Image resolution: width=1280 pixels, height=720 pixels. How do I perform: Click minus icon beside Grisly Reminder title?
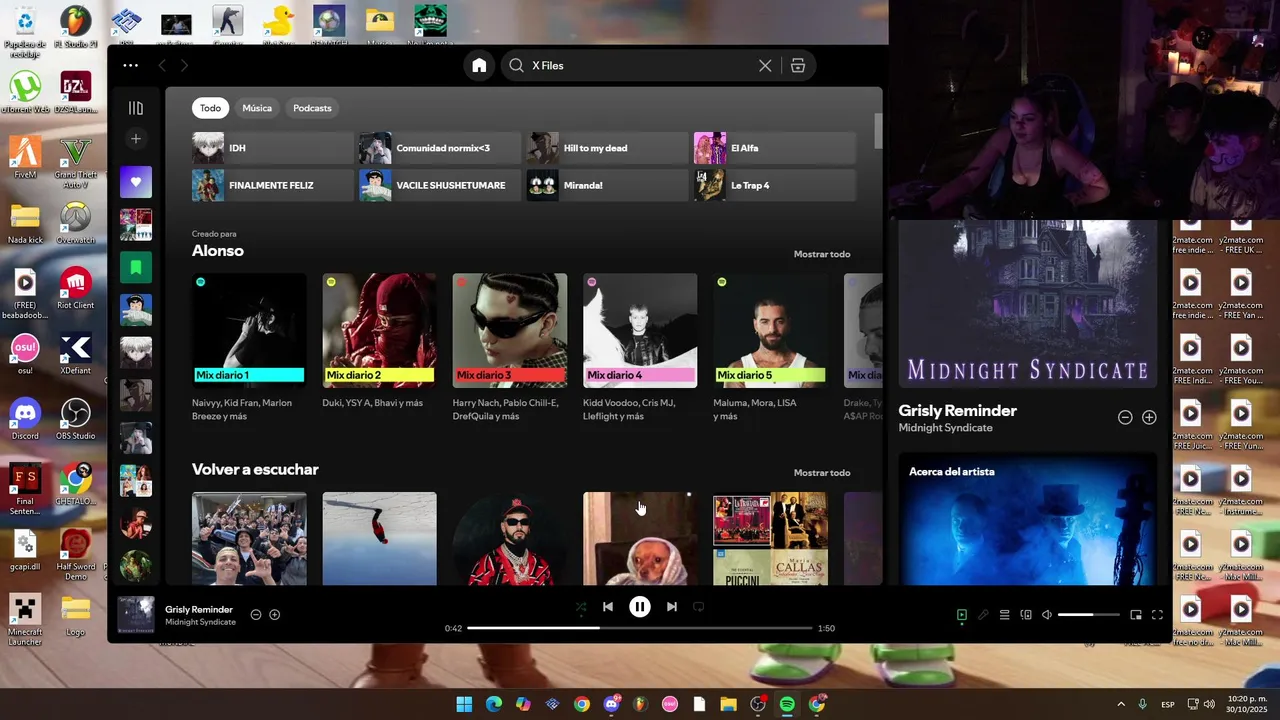[1125, 417]
